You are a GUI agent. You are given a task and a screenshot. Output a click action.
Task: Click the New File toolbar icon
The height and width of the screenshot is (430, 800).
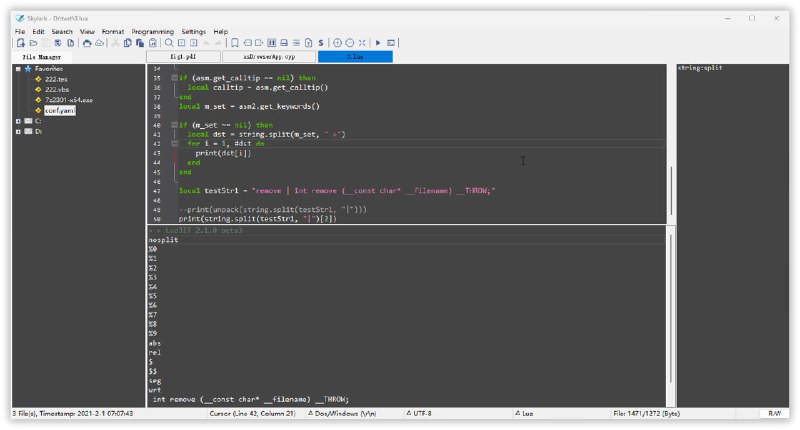(x=20, y=43)
